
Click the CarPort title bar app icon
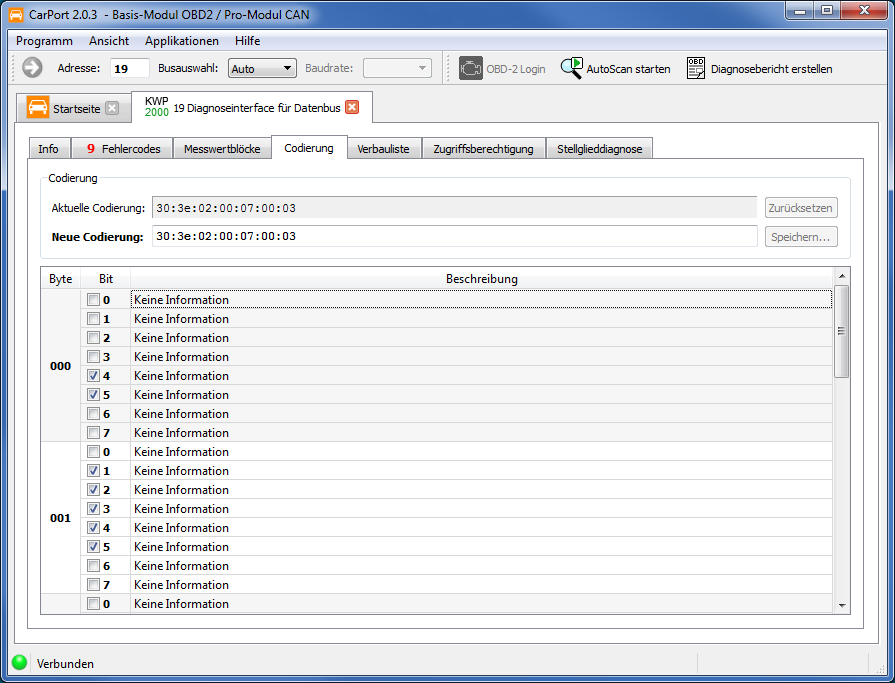[16, 14]
